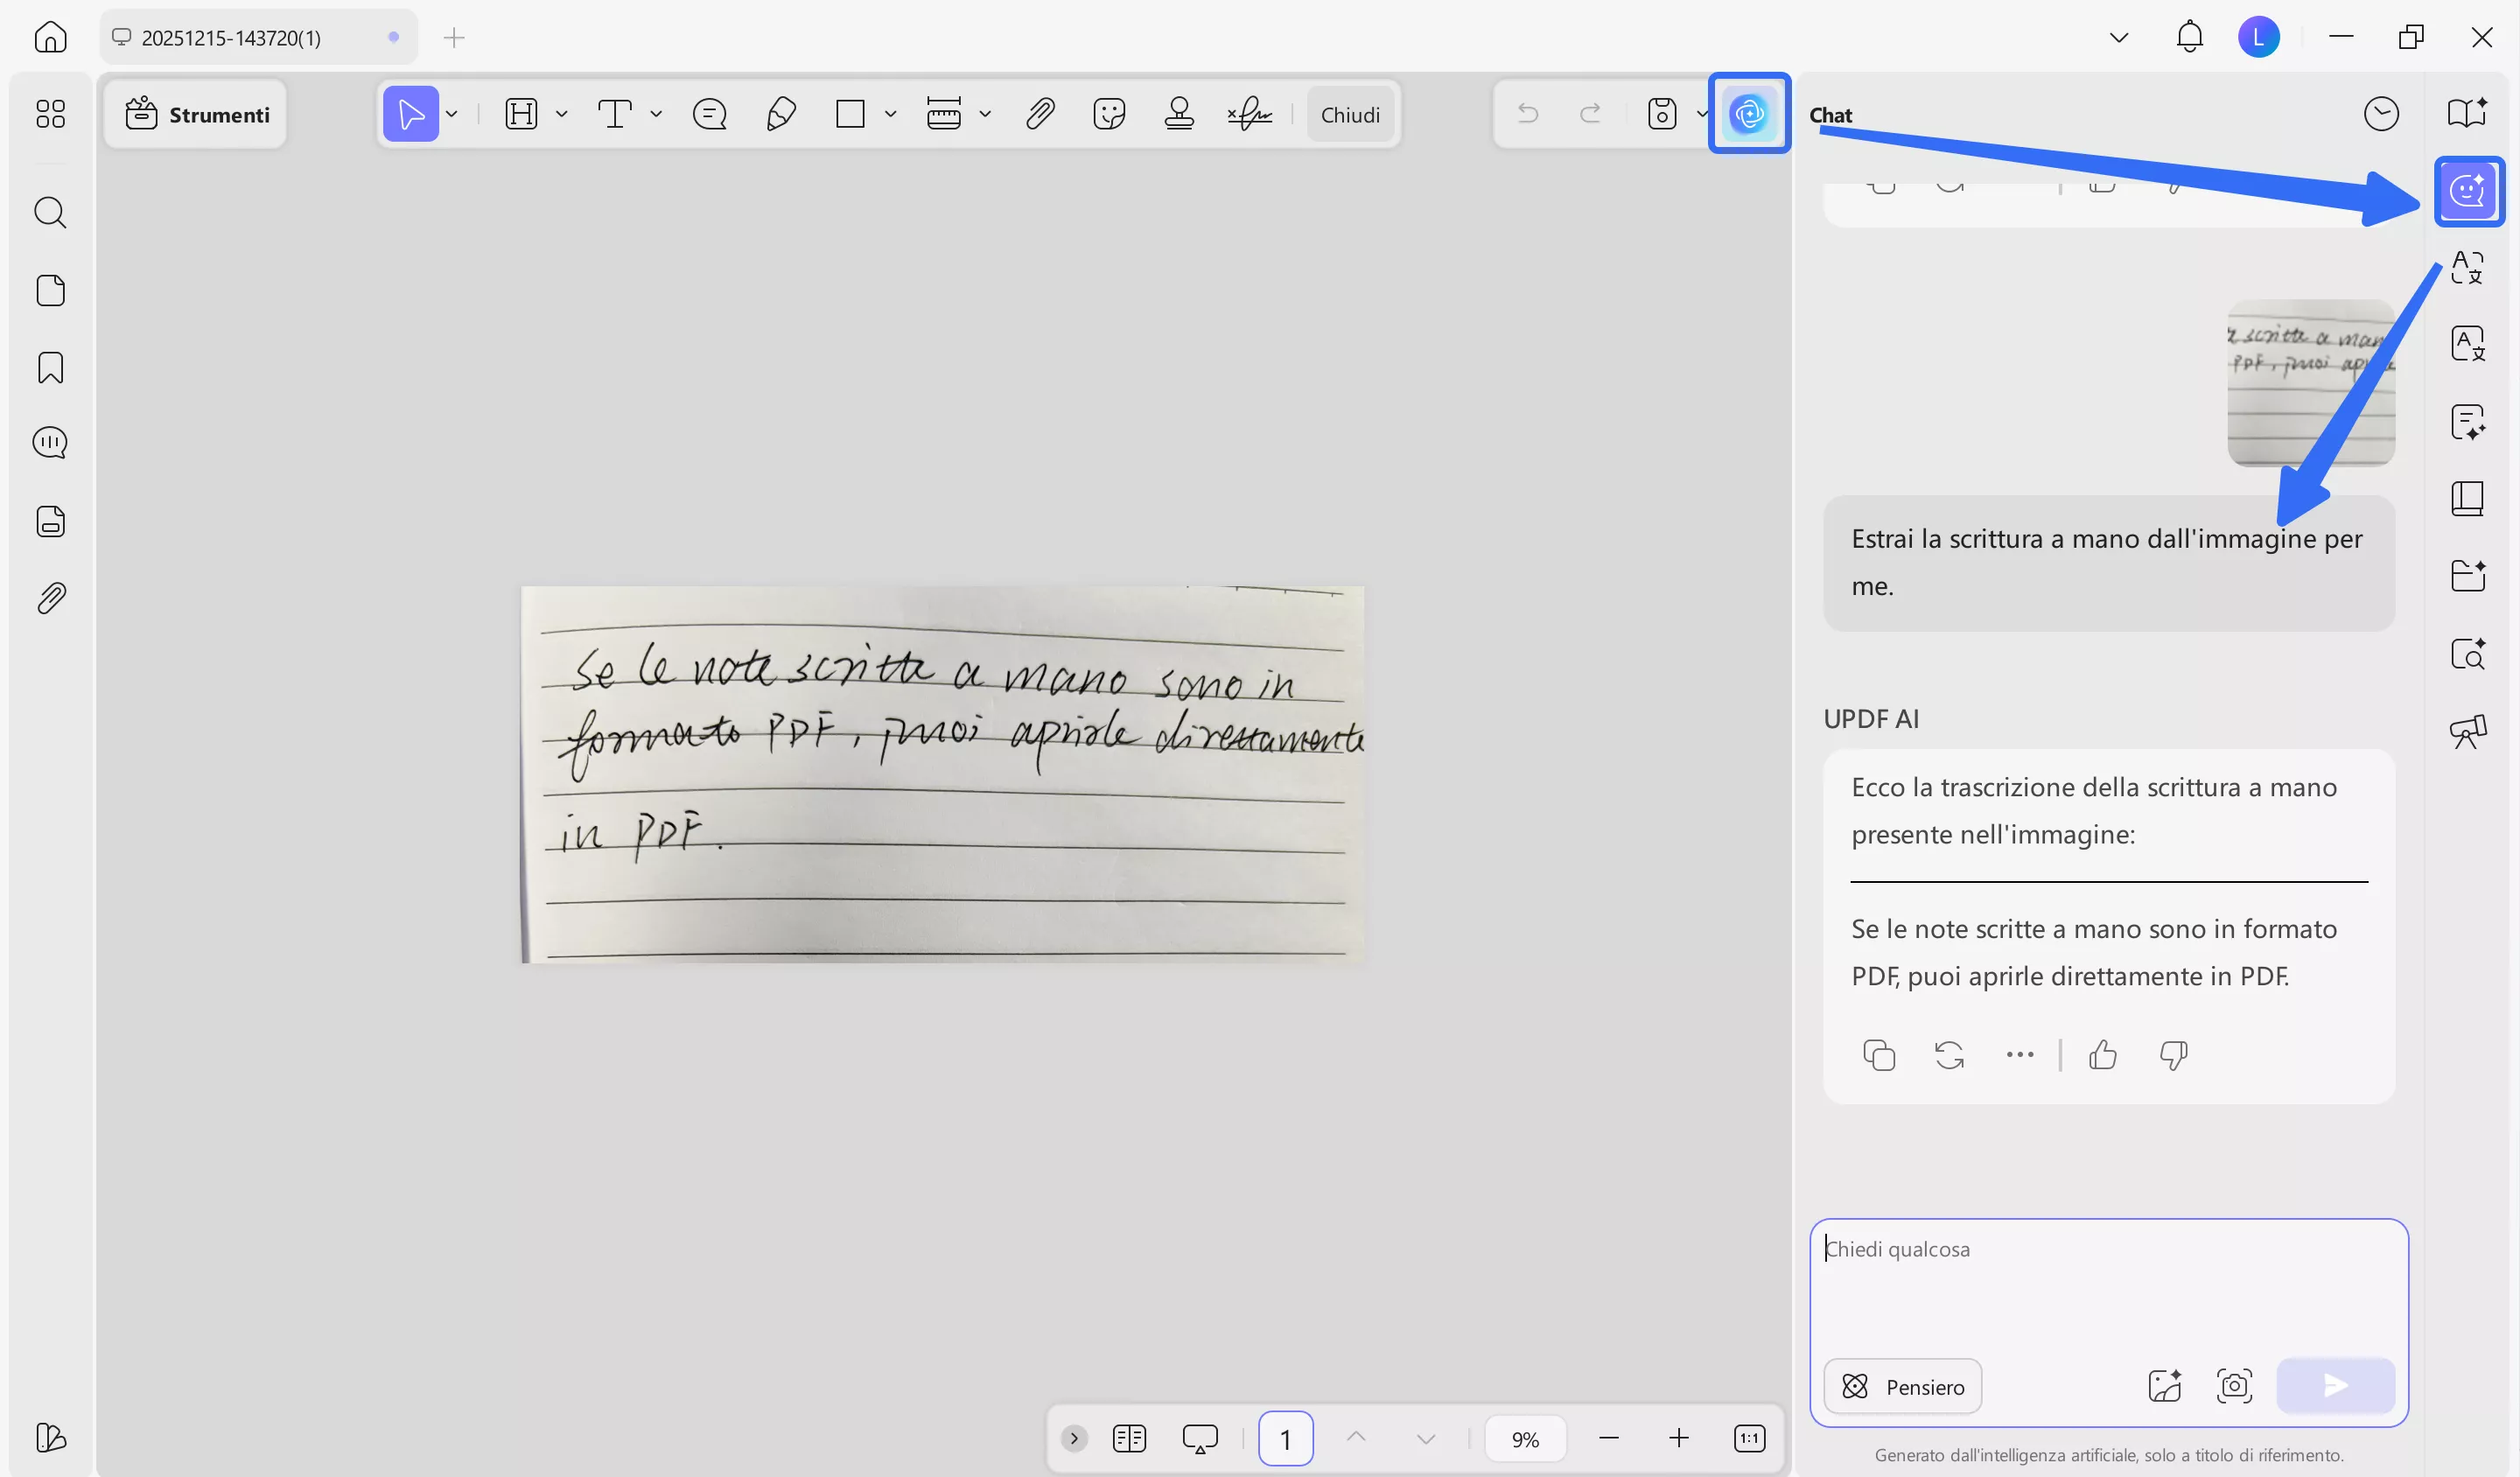
Task: Toggle Pensiero thinking mode
Action: coord(1902,1386)
